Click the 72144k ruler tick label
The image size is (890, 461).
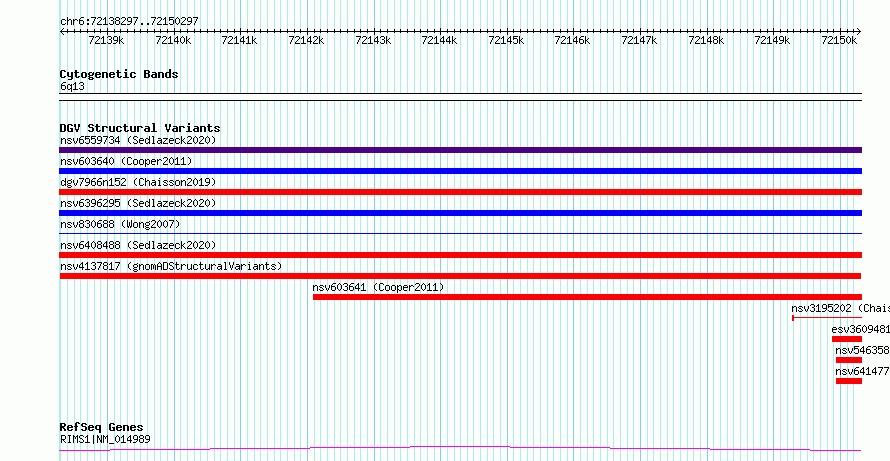click(x=439, y=40)
